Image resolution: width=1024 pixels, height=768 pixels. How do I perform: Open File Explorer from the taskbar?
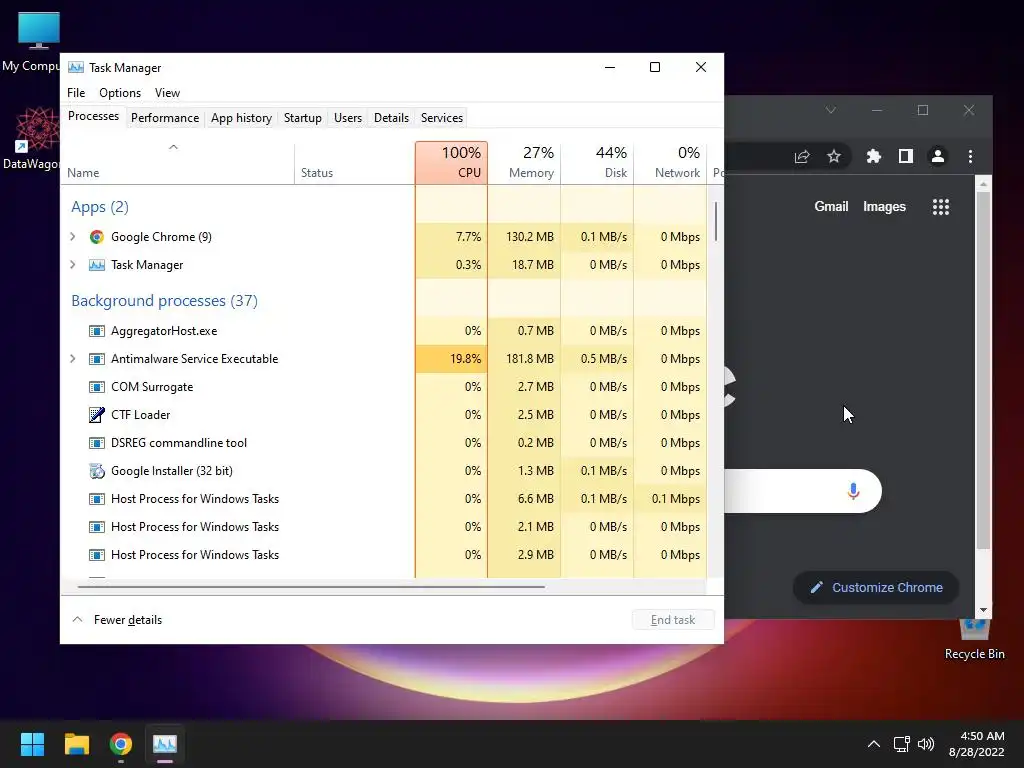coord(76,744)
